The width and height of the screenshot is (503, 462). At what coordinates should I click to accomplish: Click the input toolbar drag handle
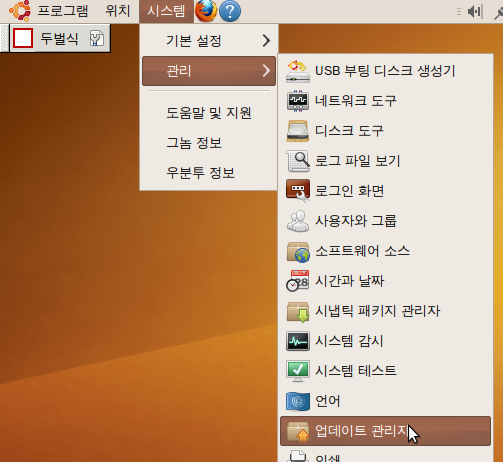4,38
